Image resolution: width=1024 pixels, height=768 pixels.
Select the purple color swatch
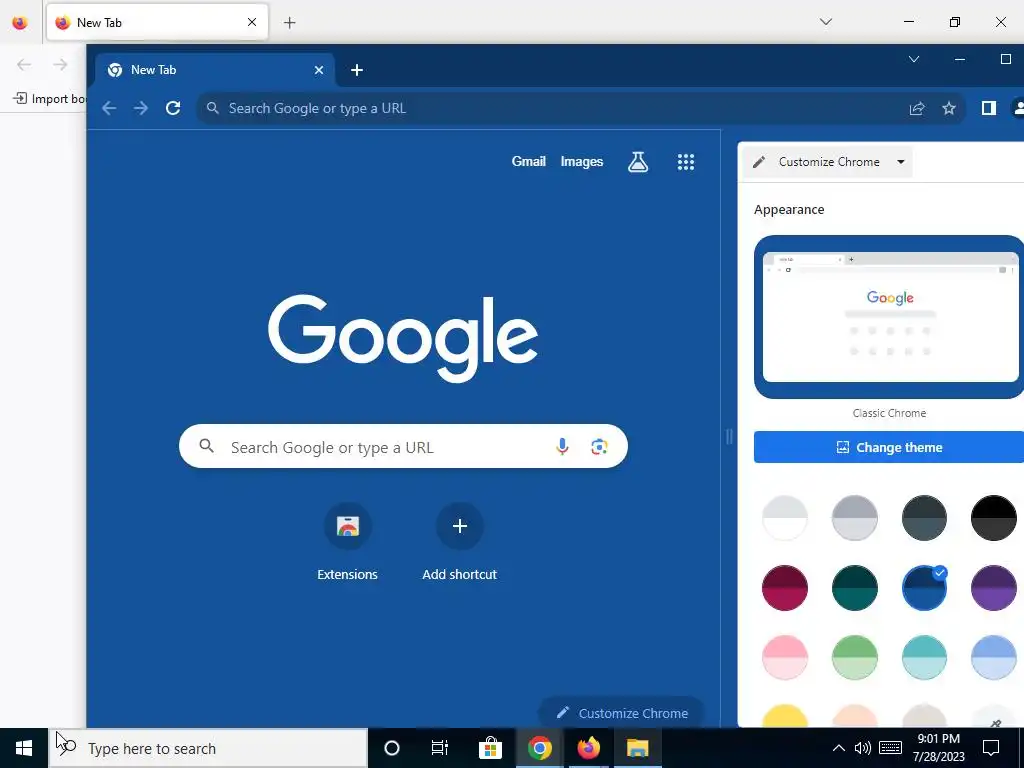pyautogui.click(x=994, y=588)
